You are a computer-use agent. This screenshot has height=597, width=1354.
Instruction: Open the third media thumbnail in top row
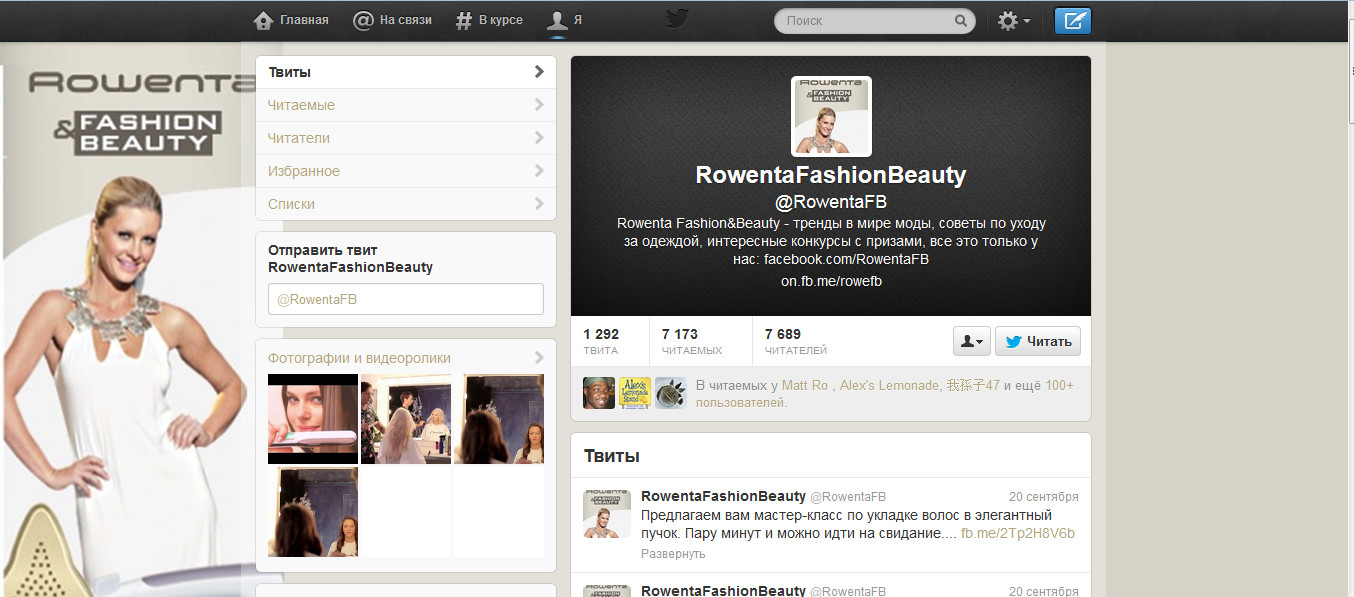click(x=499, y=419)
